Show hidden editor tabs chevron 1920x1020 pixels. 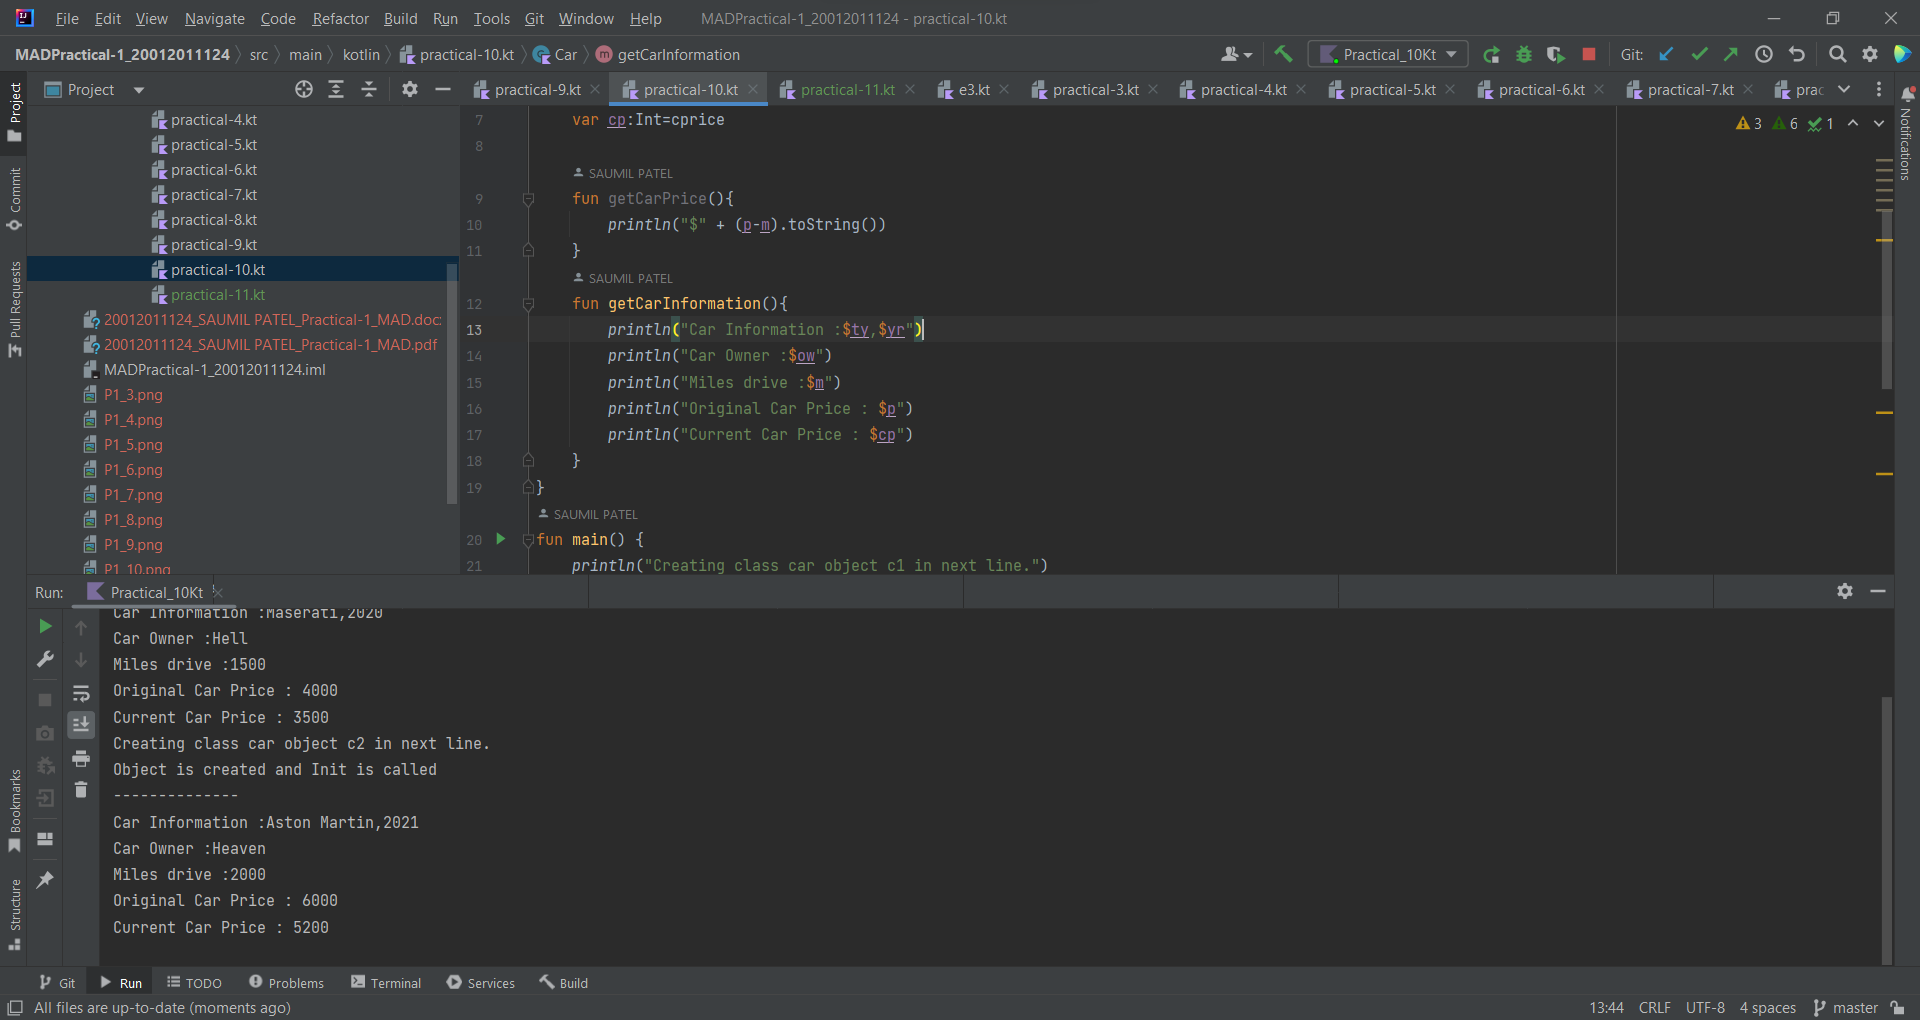click(1845, 89)
